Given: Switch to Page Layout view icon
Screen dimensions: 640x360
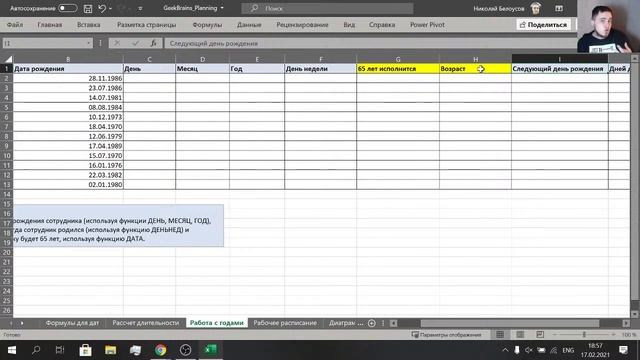Looking at the screenshot, I should click(x=520, y=335).
